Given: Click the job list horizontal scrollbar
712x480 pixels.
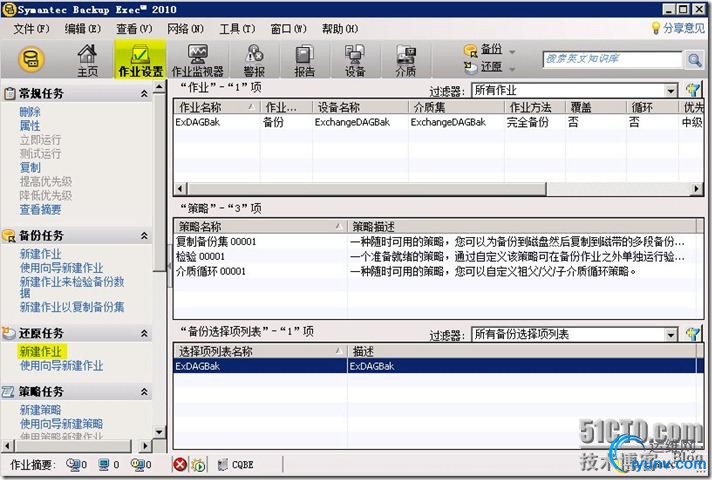Looking at the screenshot, I should (x=366, y=188).
